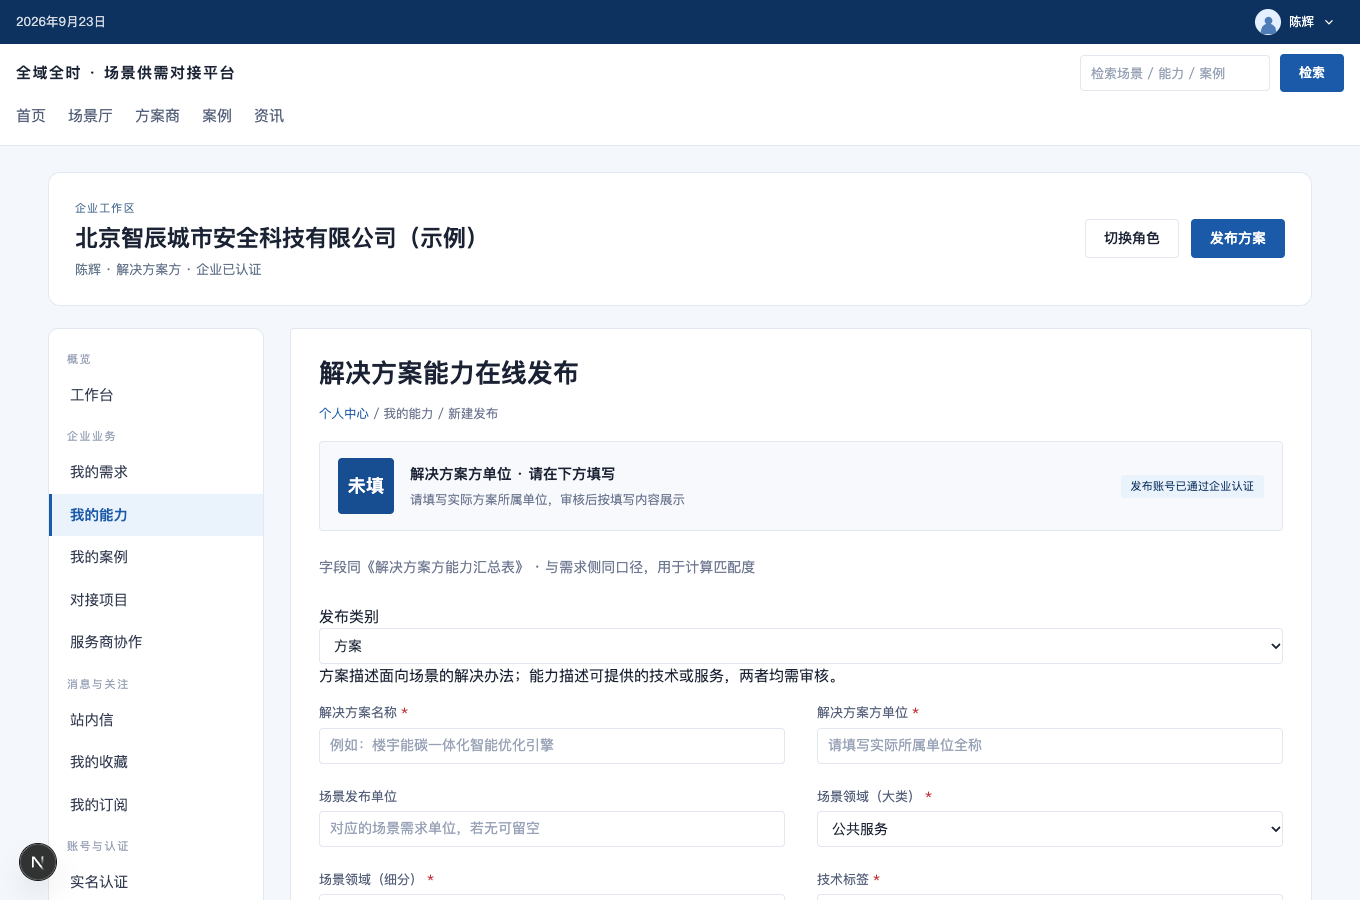1360x900 pixels.
Task: Select 服务商协作 in the sidebar
Action: click(156, 642)
